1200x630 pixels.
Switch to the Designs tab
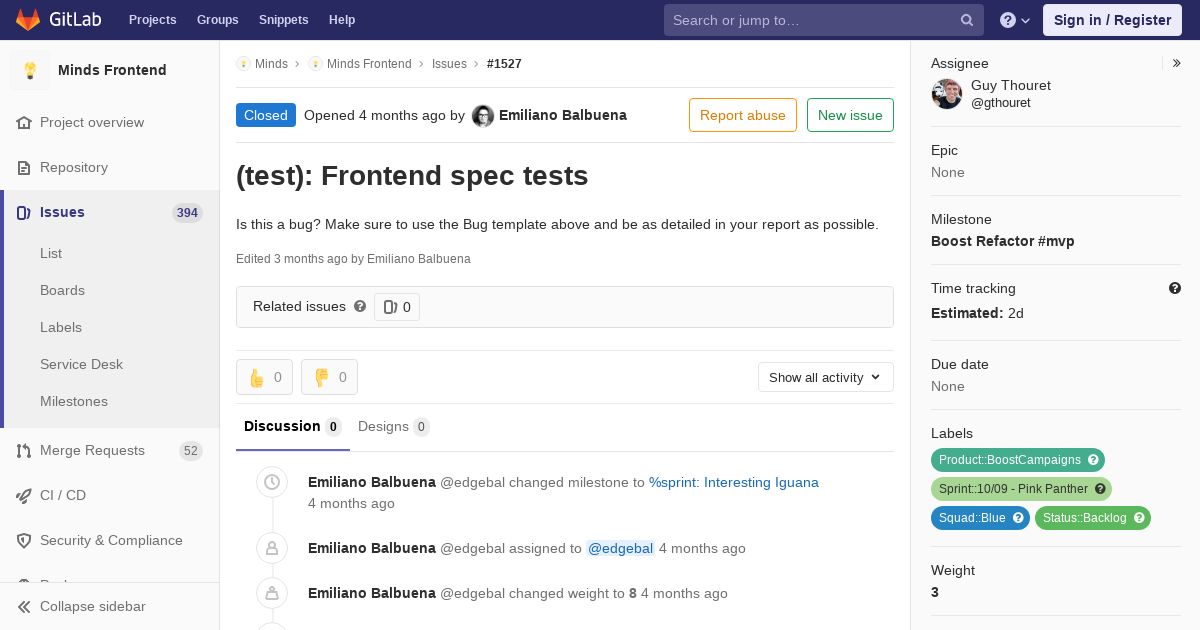click(x=392, y=426)
